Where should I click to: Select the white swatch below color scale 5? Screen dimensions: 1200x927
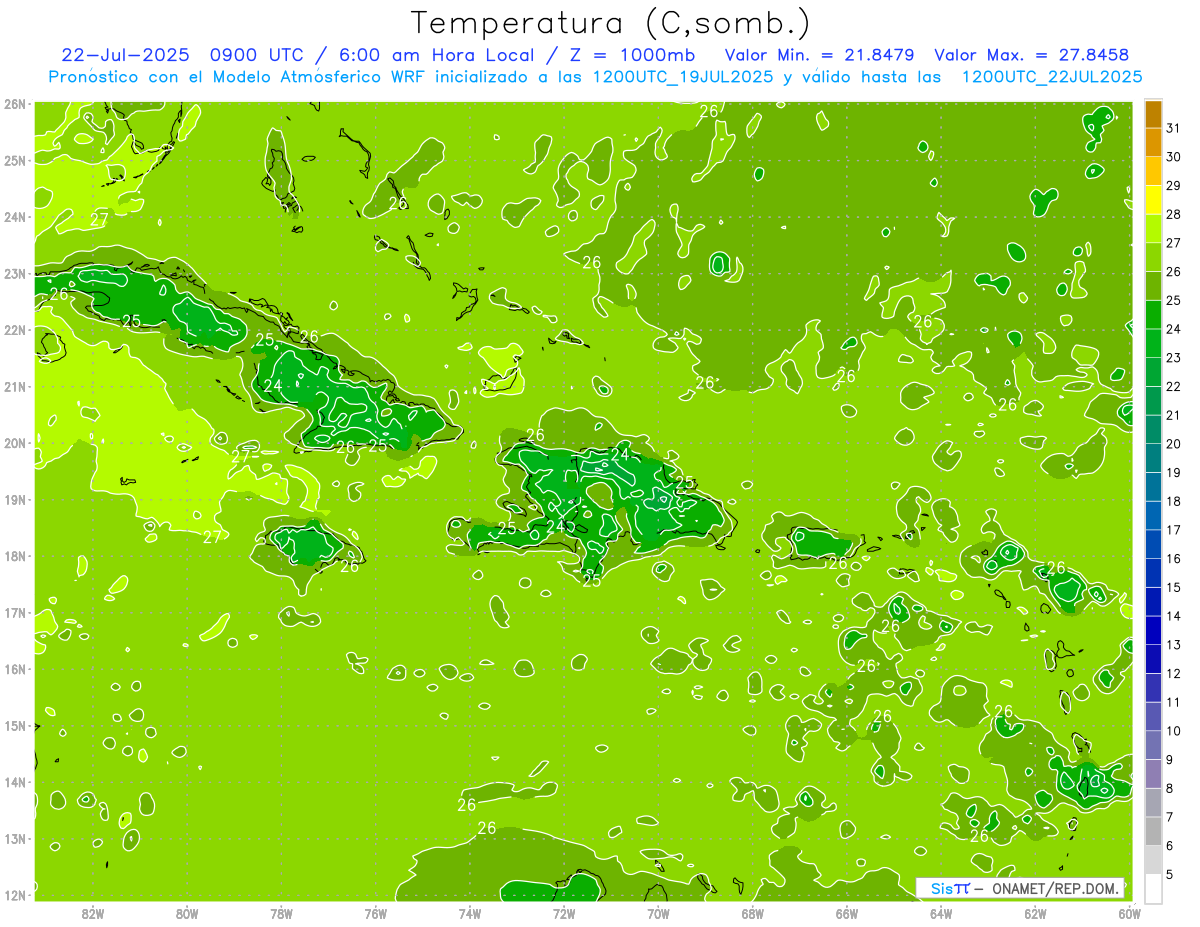[x=1153, y=887]
